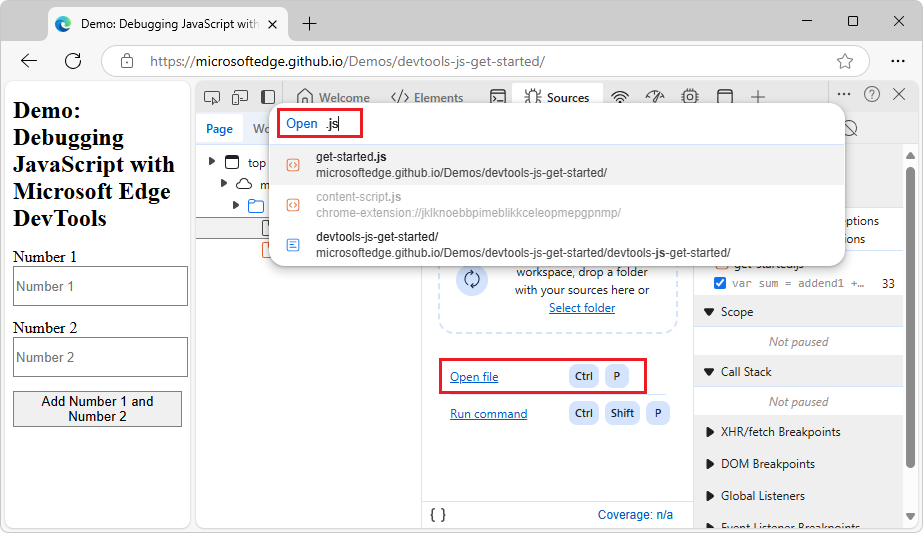Open a new browser tab
Screen dimensions: 923x533
pyautogui.click(x=309, y=24)
